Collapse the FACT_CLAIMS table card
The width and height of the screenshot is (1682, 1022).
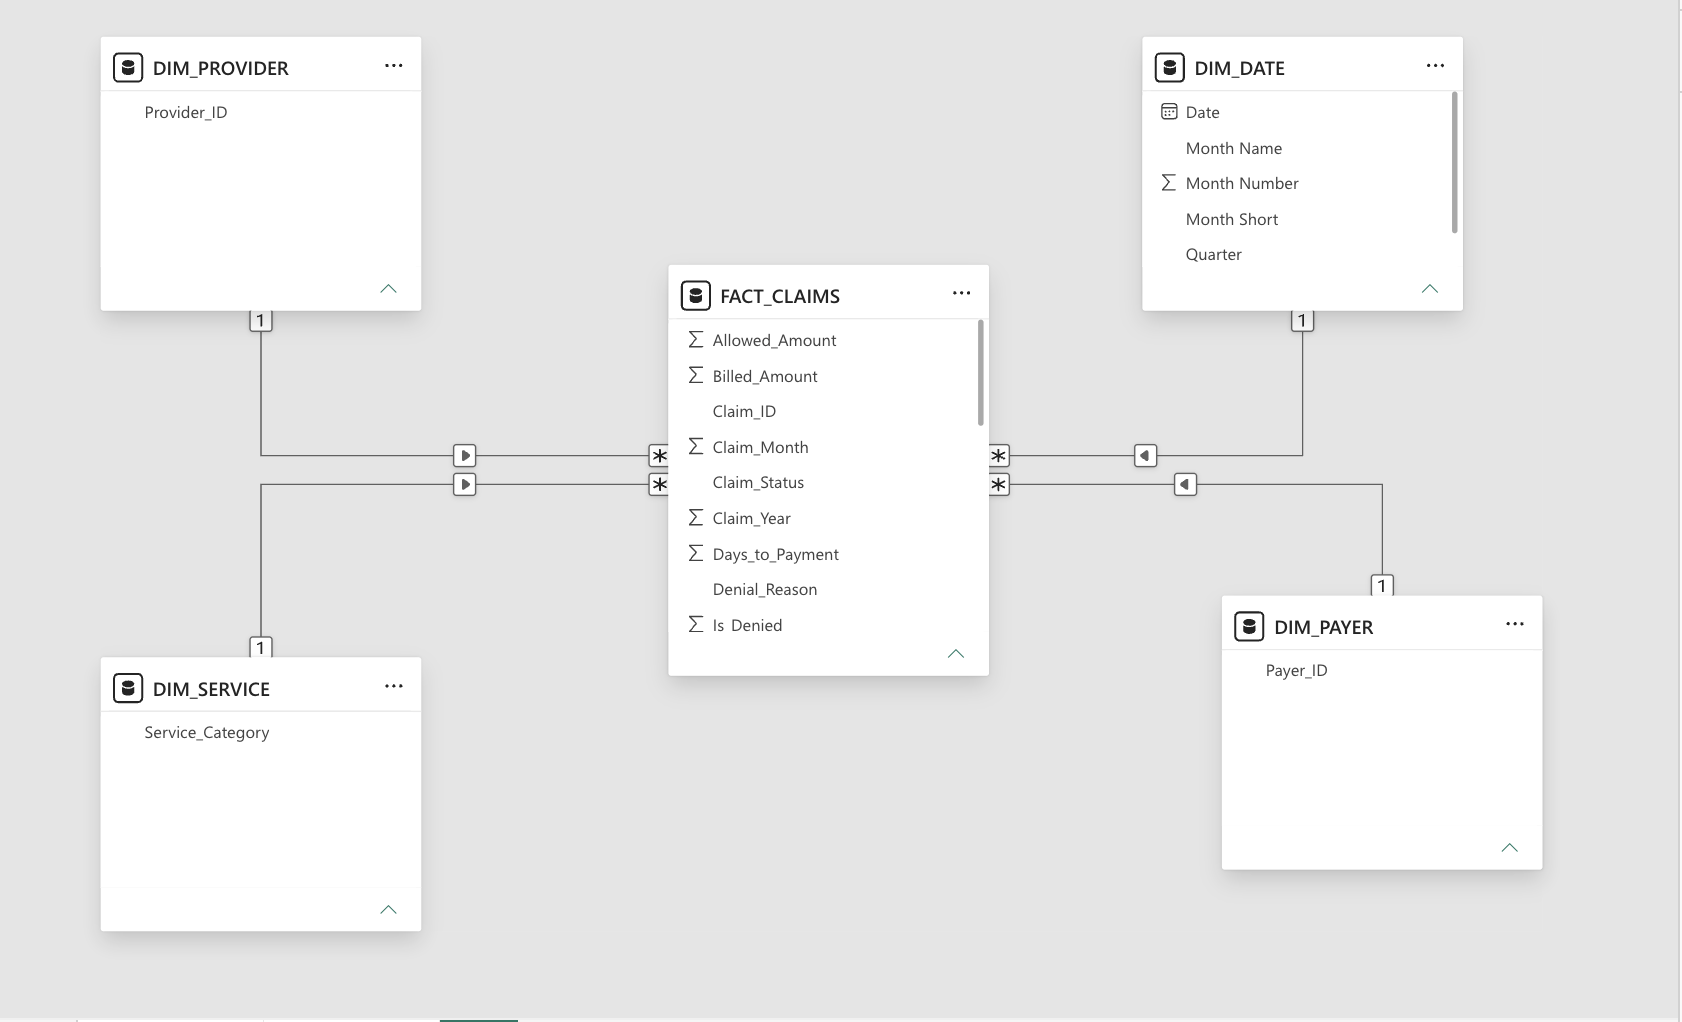[x=956, y=654]
